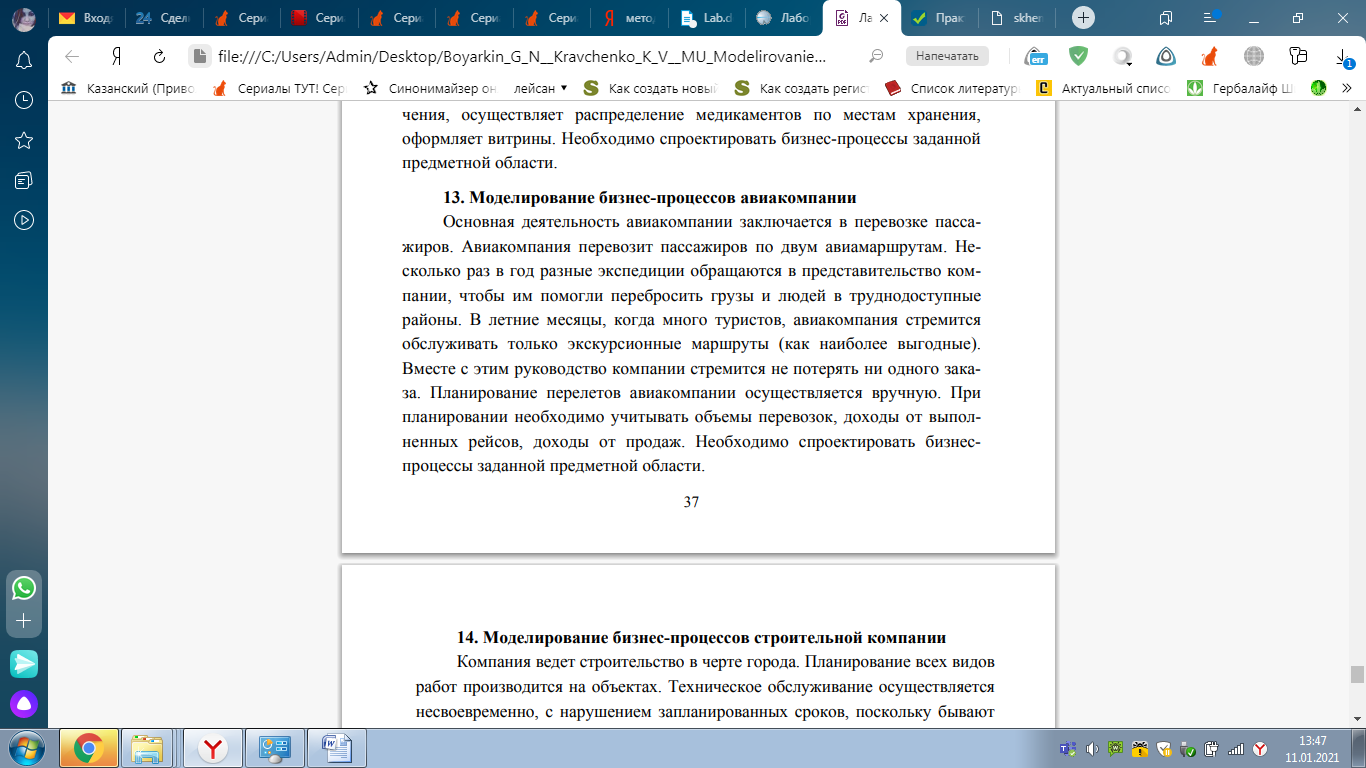
Task: Click the scrollbar up arrow
Action: click(x=1357, y=108)
